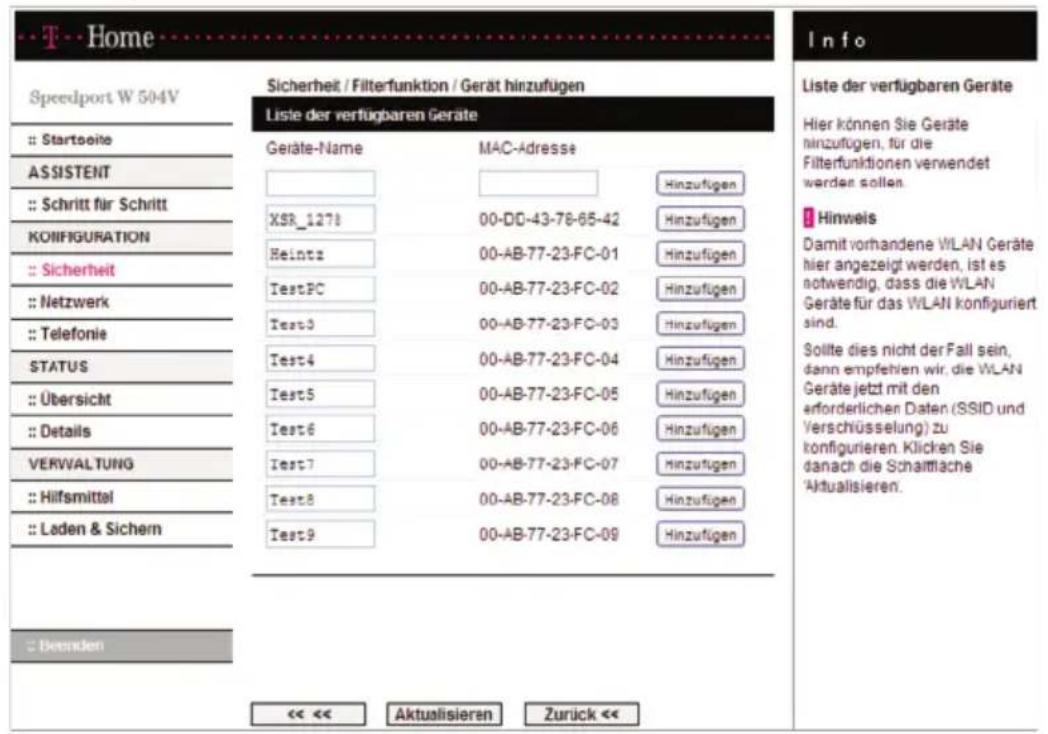Click the Geräte-Name column header

tap(314, 148)
